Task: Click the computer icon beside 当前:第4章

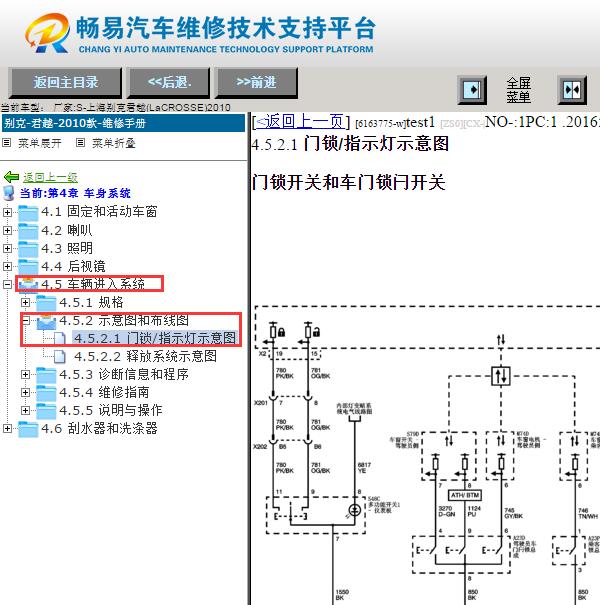Action: 9,193
